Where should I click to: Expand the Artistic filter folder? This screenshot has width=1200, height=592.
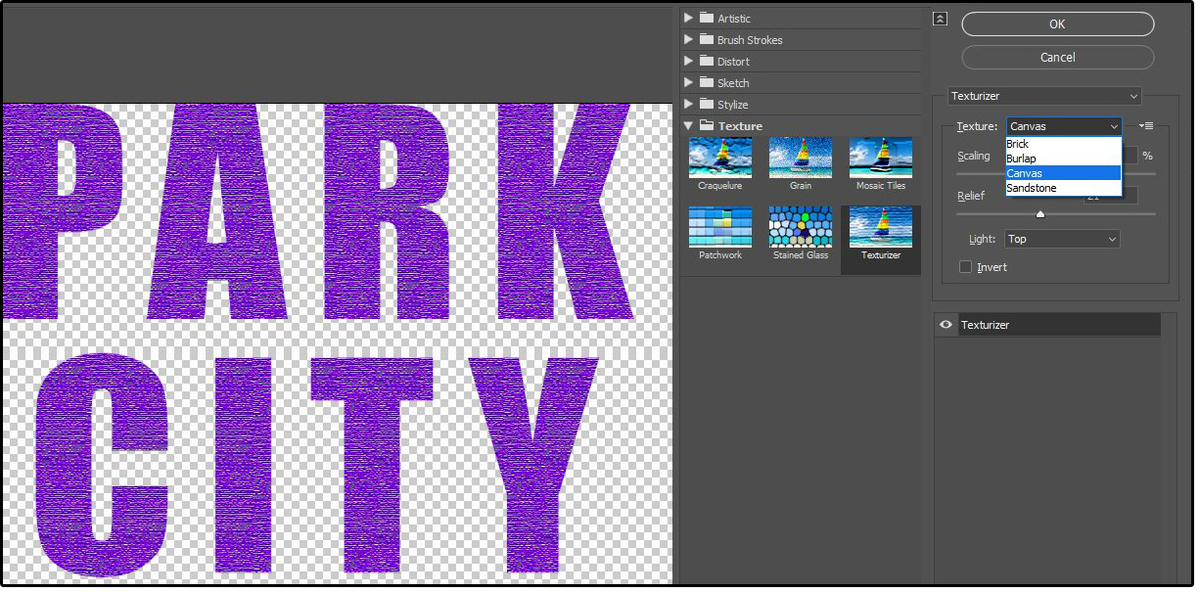(688, 18)
